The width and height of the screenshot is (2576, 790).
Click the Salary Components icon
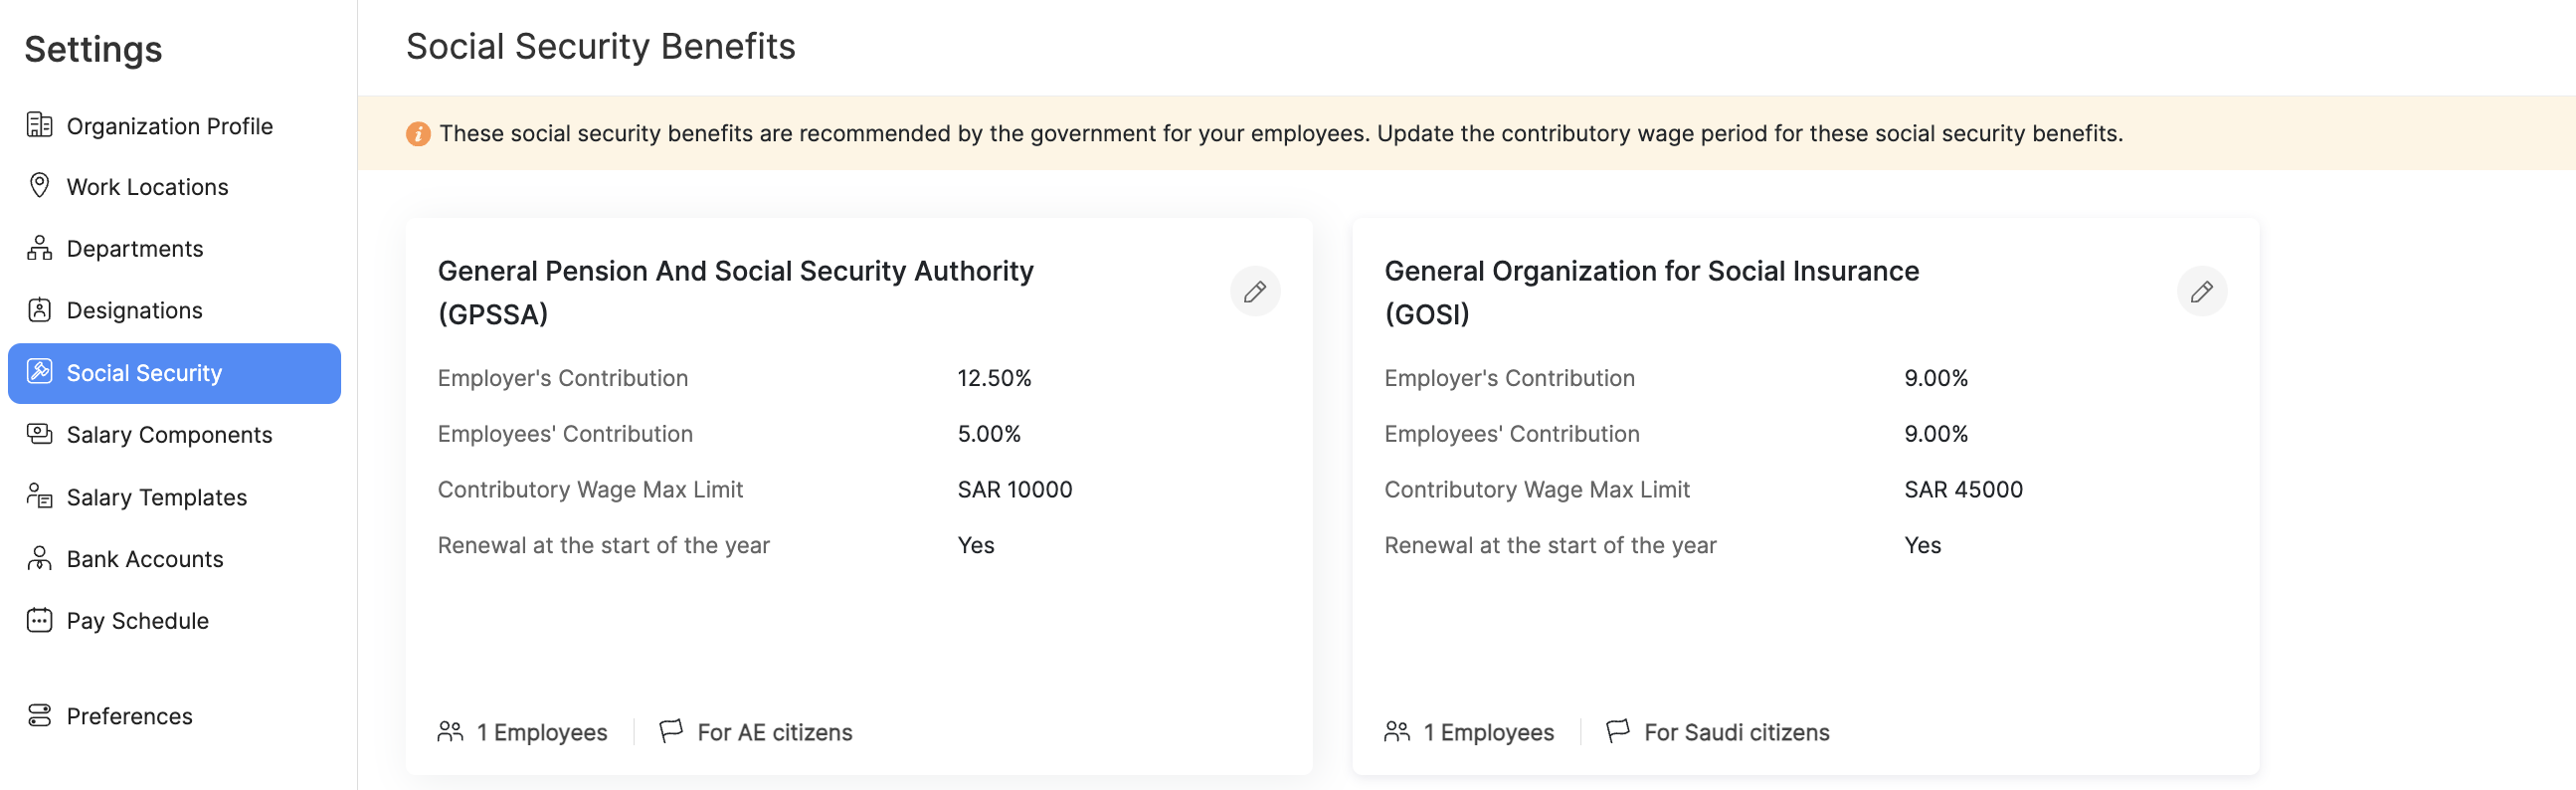point(39,434)
